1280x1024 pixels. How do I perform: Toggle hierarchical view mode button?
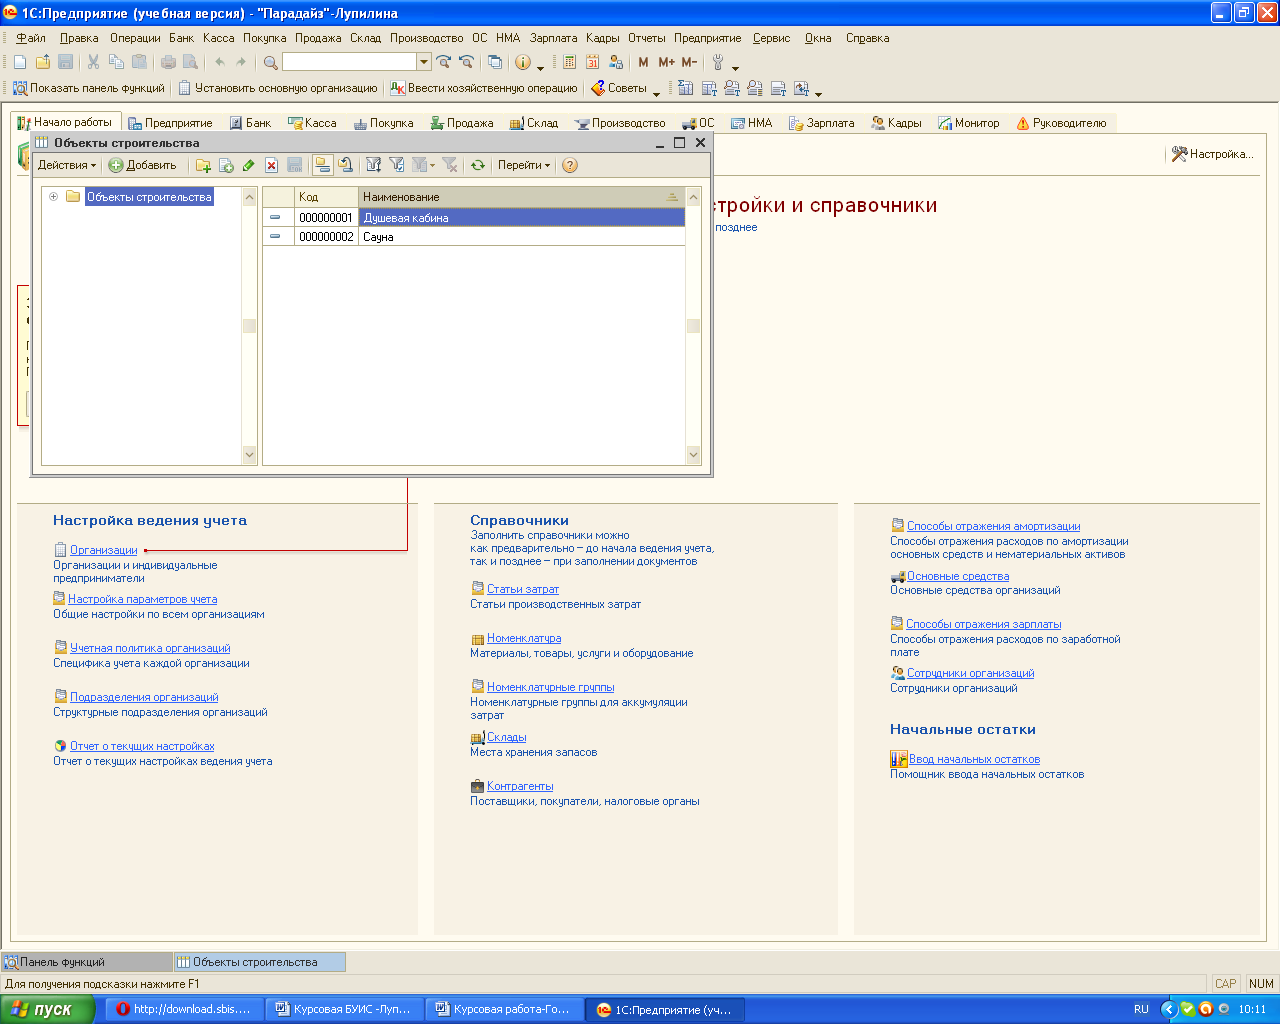pos(322,166)
